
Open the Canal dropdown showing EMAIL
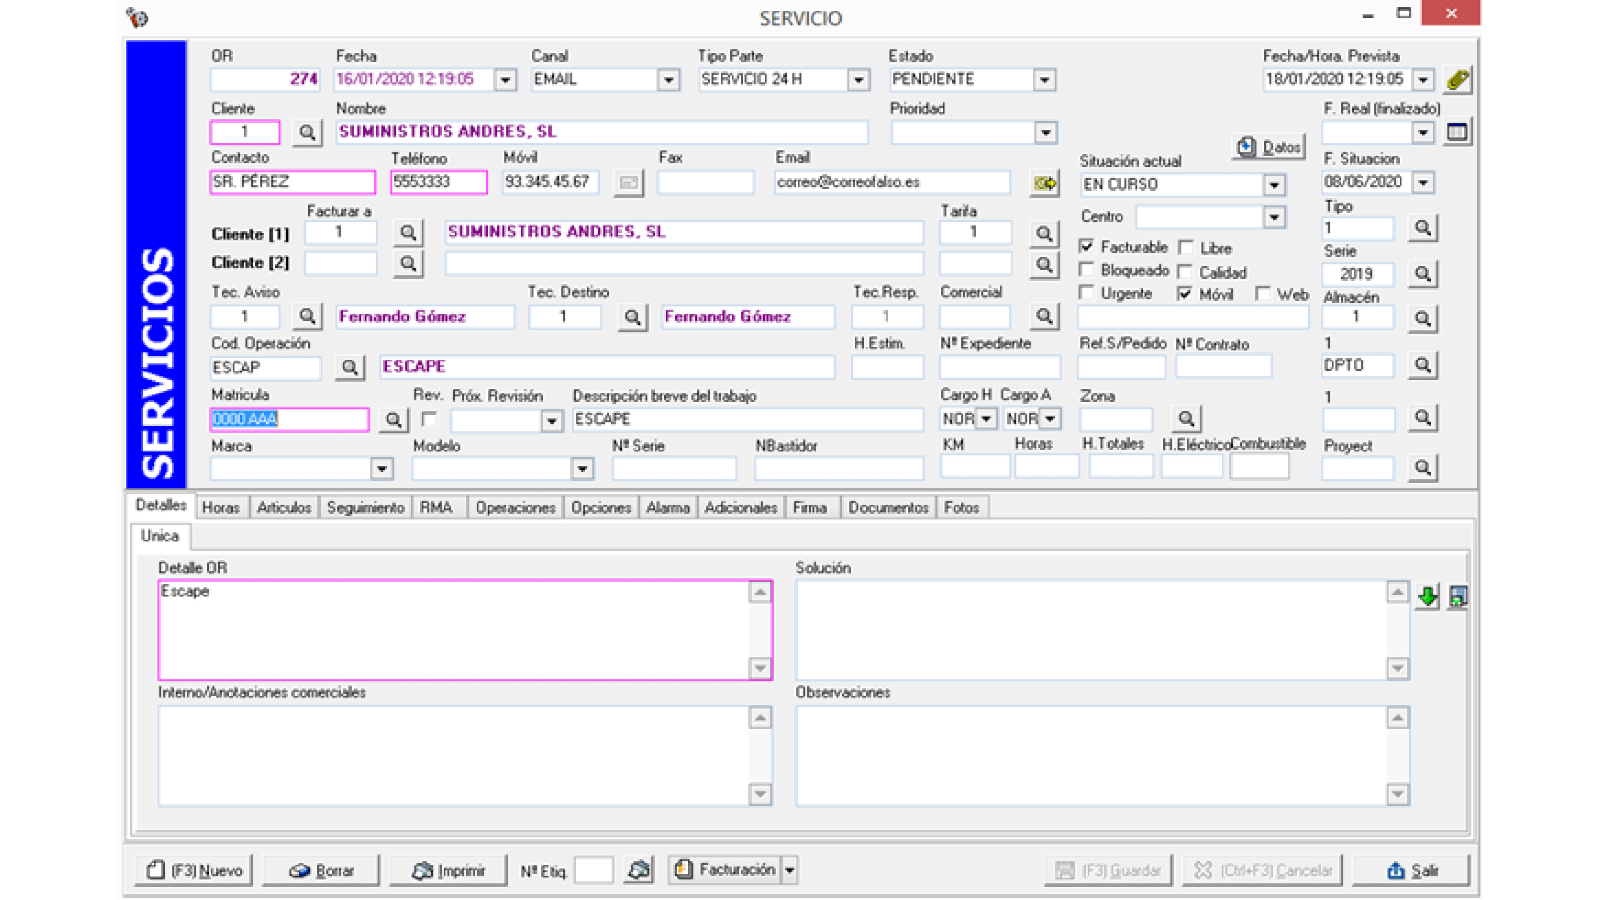pyautogui.click(x=668, y=80)
